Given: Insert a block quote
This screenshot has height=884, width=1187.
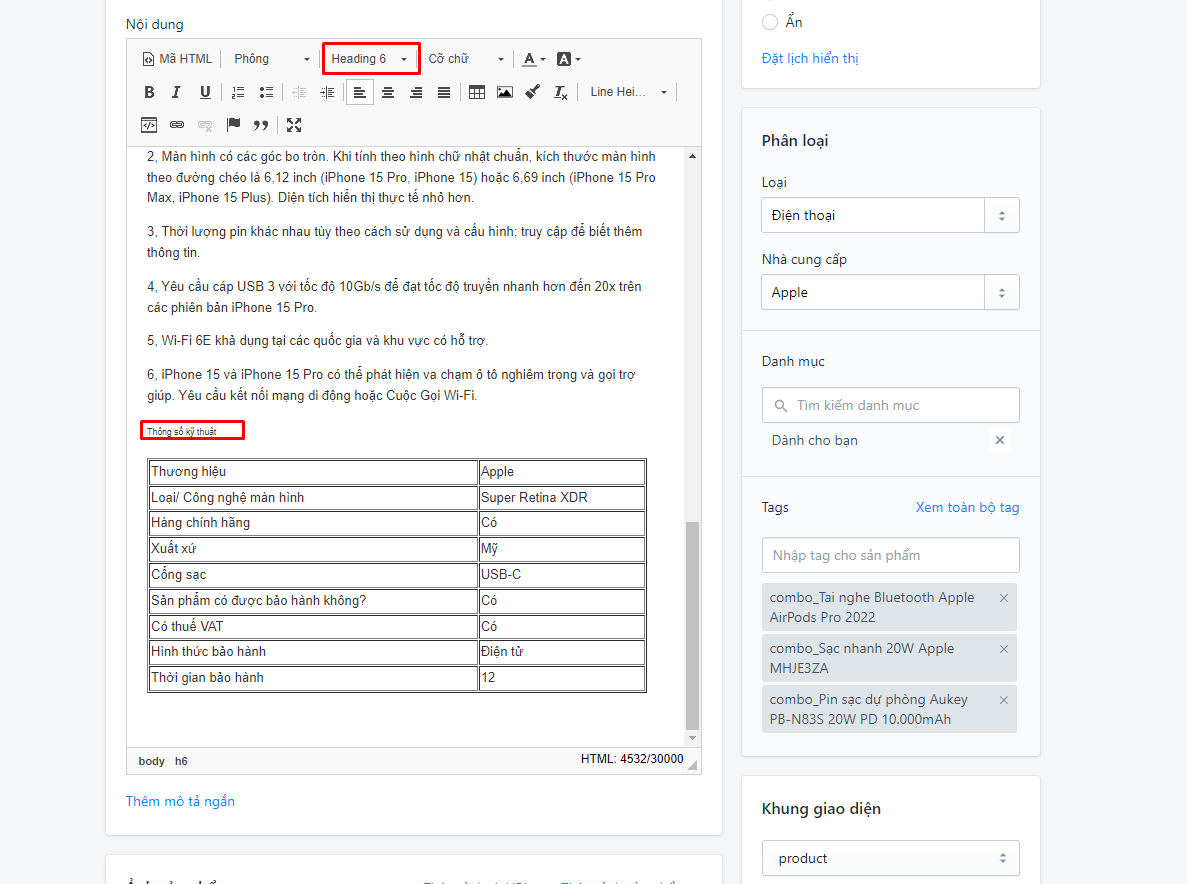Looking at the screenshot, I should [260, 125].
